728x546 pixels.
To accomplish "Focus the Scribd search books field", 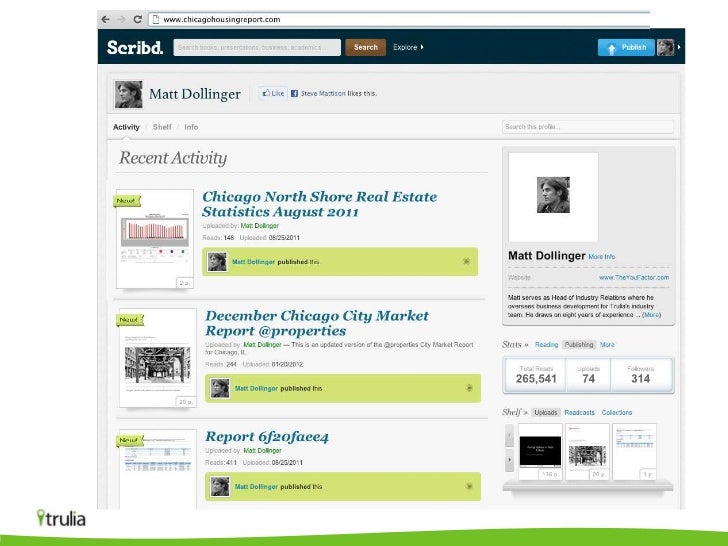I will [x=257, y=47].
